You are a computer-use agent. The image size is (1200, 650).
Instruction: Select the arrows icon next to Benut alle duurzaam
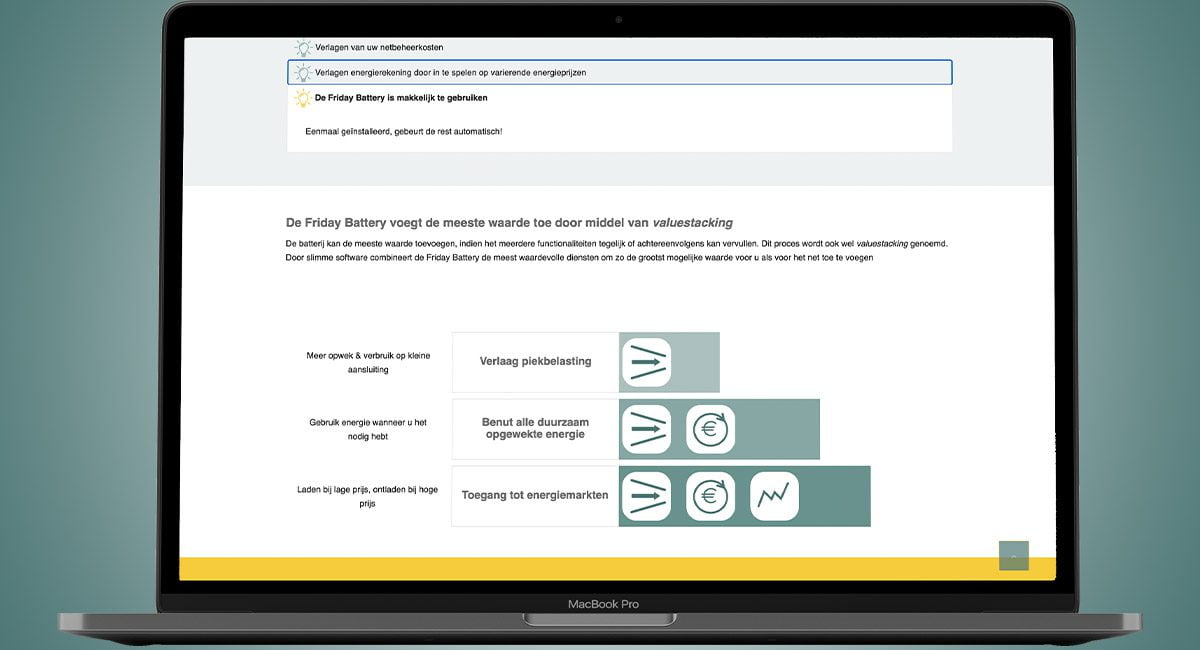(646, 429)
